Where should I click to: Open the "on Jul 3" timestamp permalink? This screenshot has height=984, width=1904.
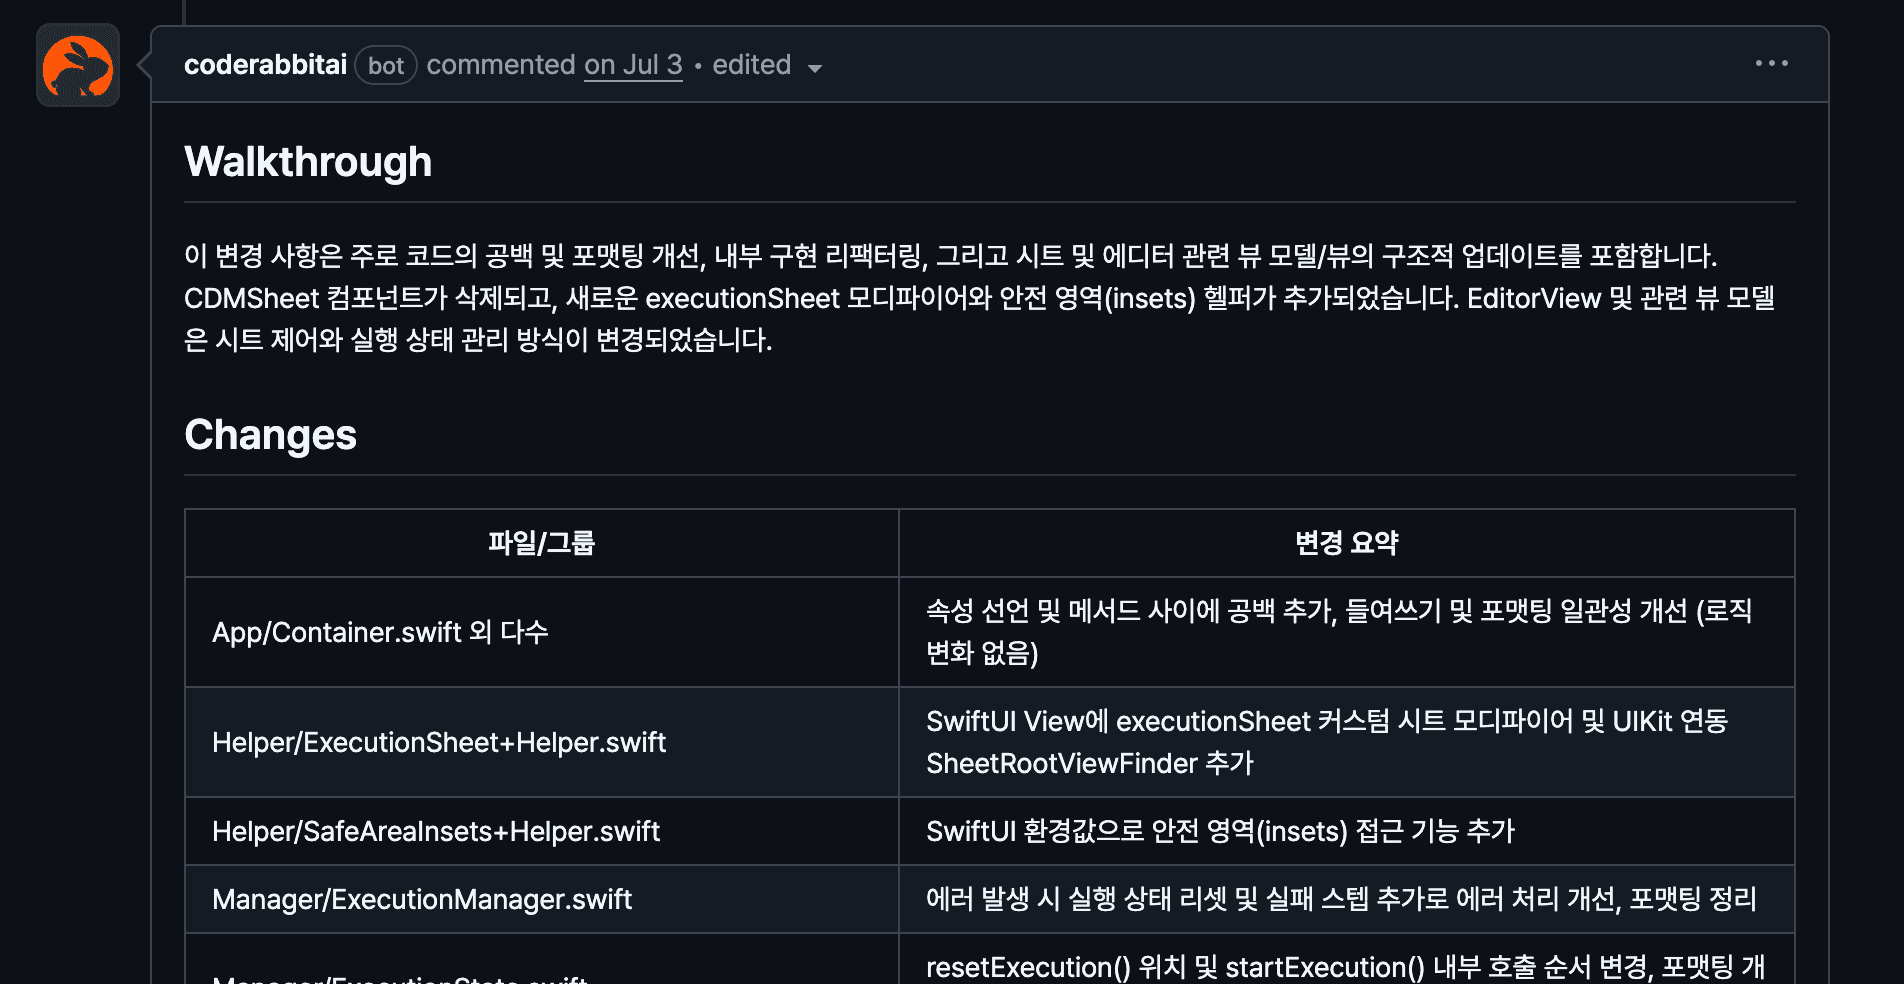(x=633, y=64)
